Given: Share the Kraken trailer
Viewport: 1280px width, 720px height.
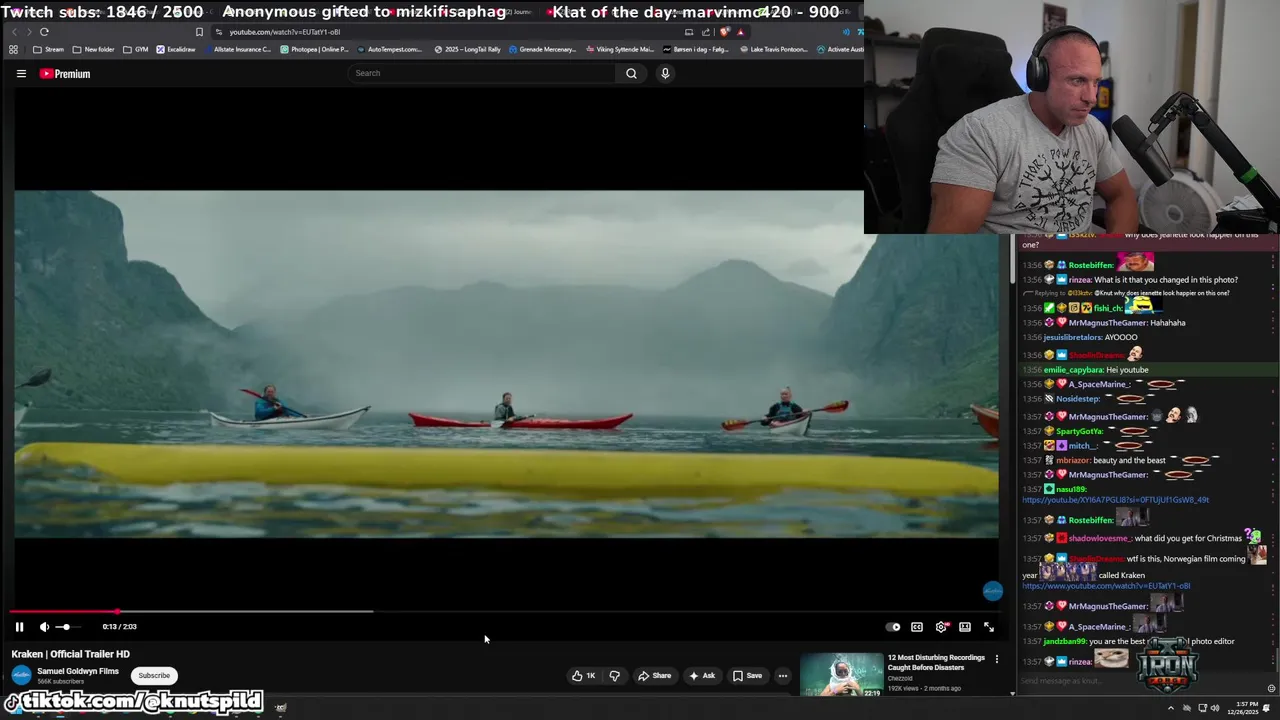Looking at the screenshot, I should pyautogui.click(x=655, y=675).
